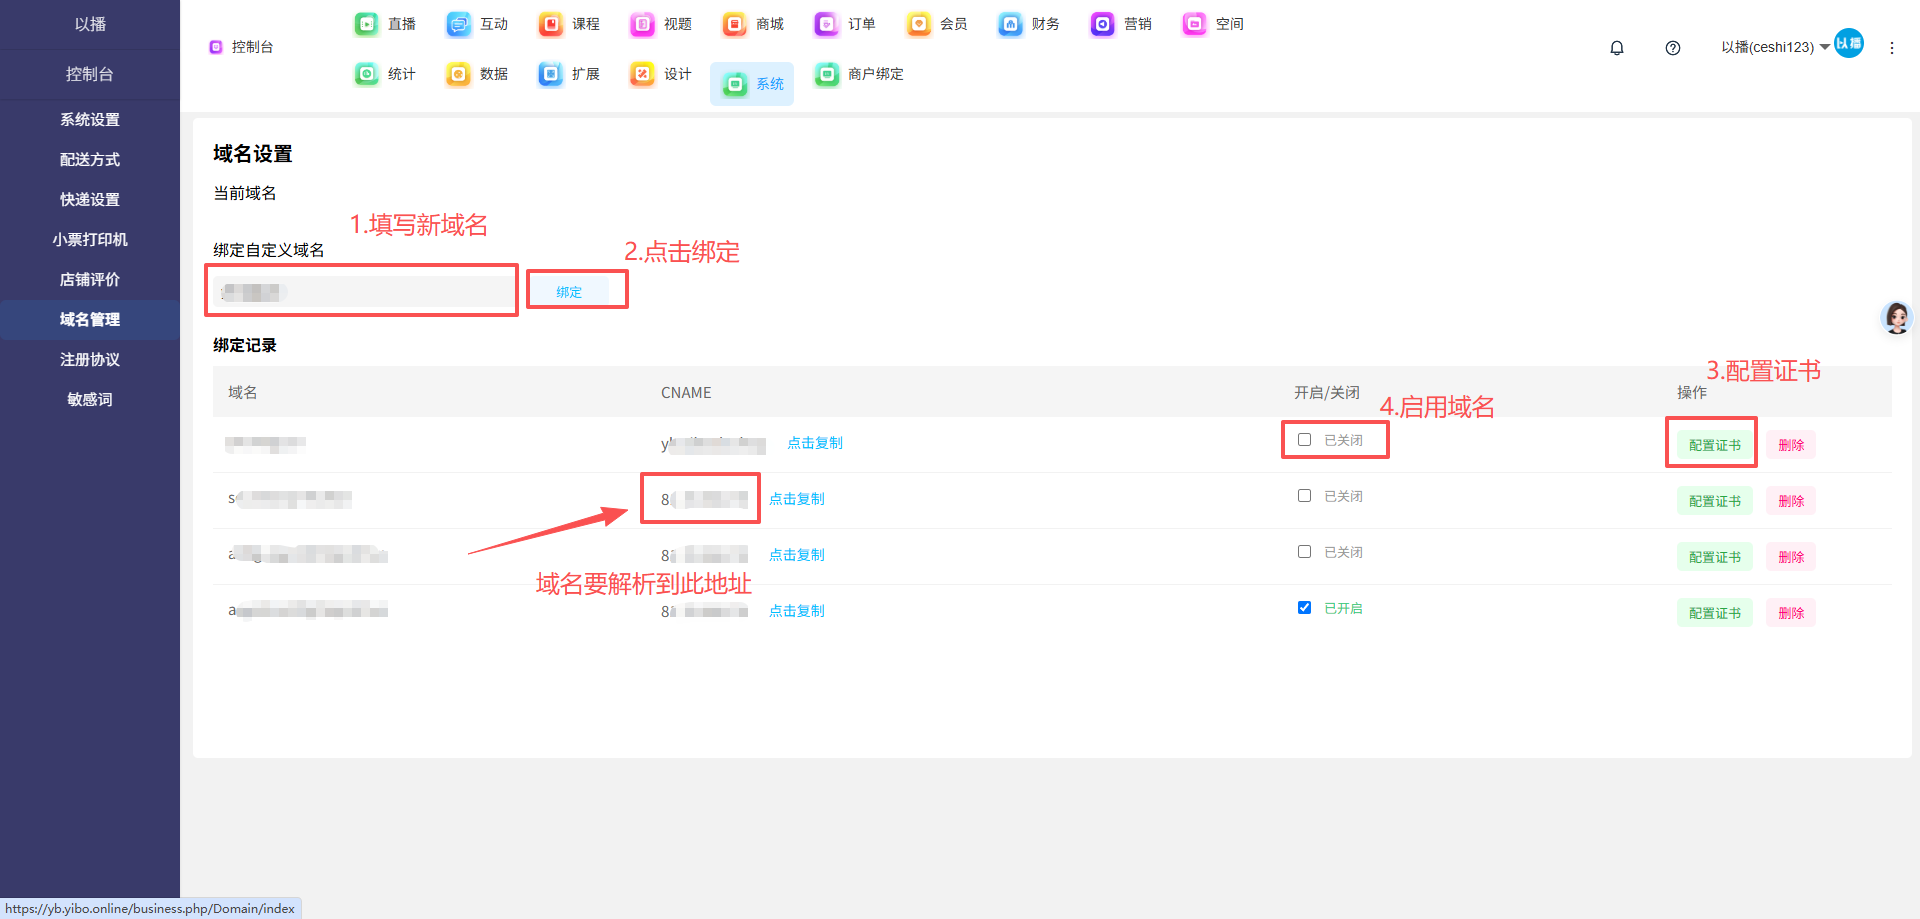Image resolution: width=1920 pixels, height=919 pixels.
Task: Click the notification bell icon
Action: click(x=1617, y=48)
